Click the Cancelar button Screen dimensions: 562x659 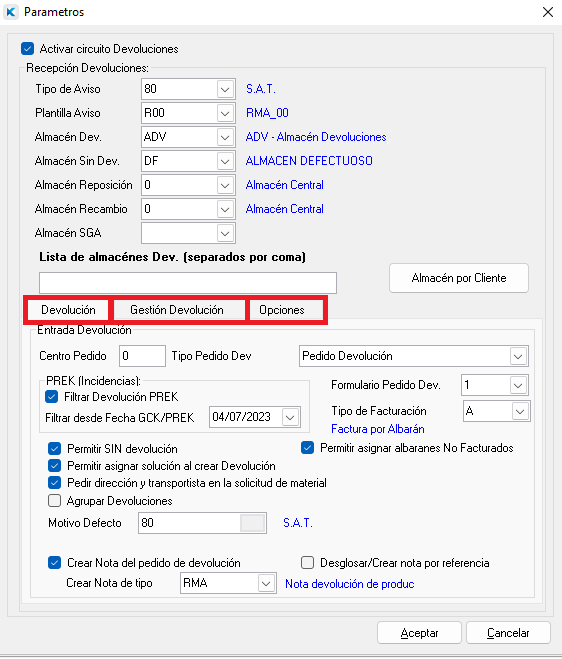508,633
